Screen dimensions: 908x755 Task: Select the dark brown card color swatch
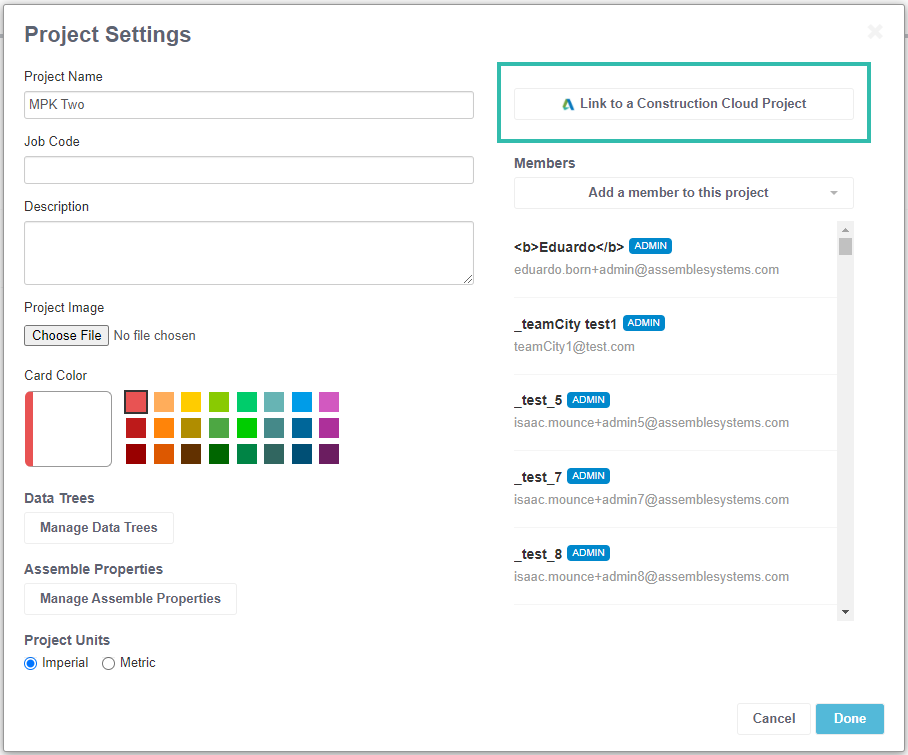click(x=191, y=454)
